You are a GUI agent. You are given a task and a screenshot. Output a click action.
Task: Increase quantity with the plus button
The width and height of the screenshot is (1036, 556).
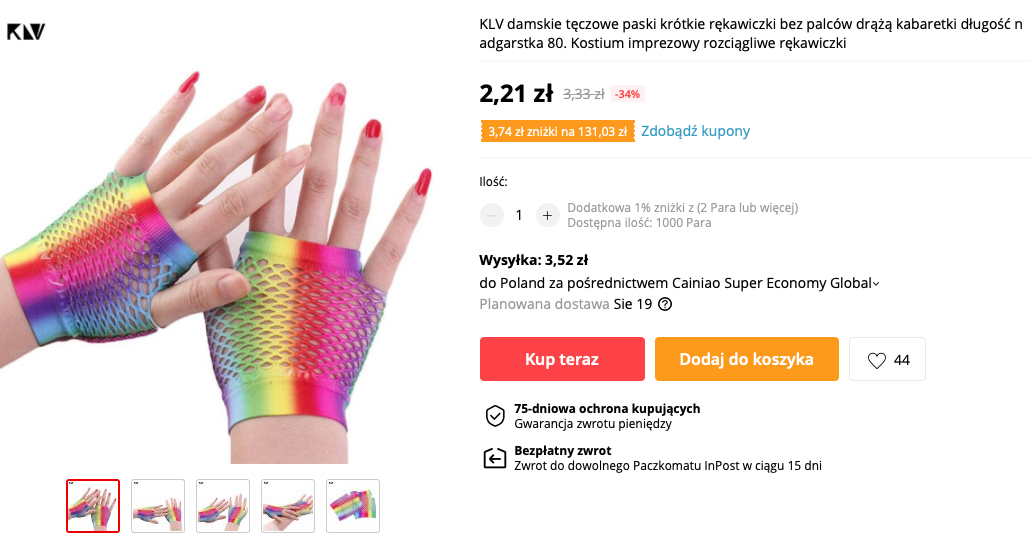point(547,215)
